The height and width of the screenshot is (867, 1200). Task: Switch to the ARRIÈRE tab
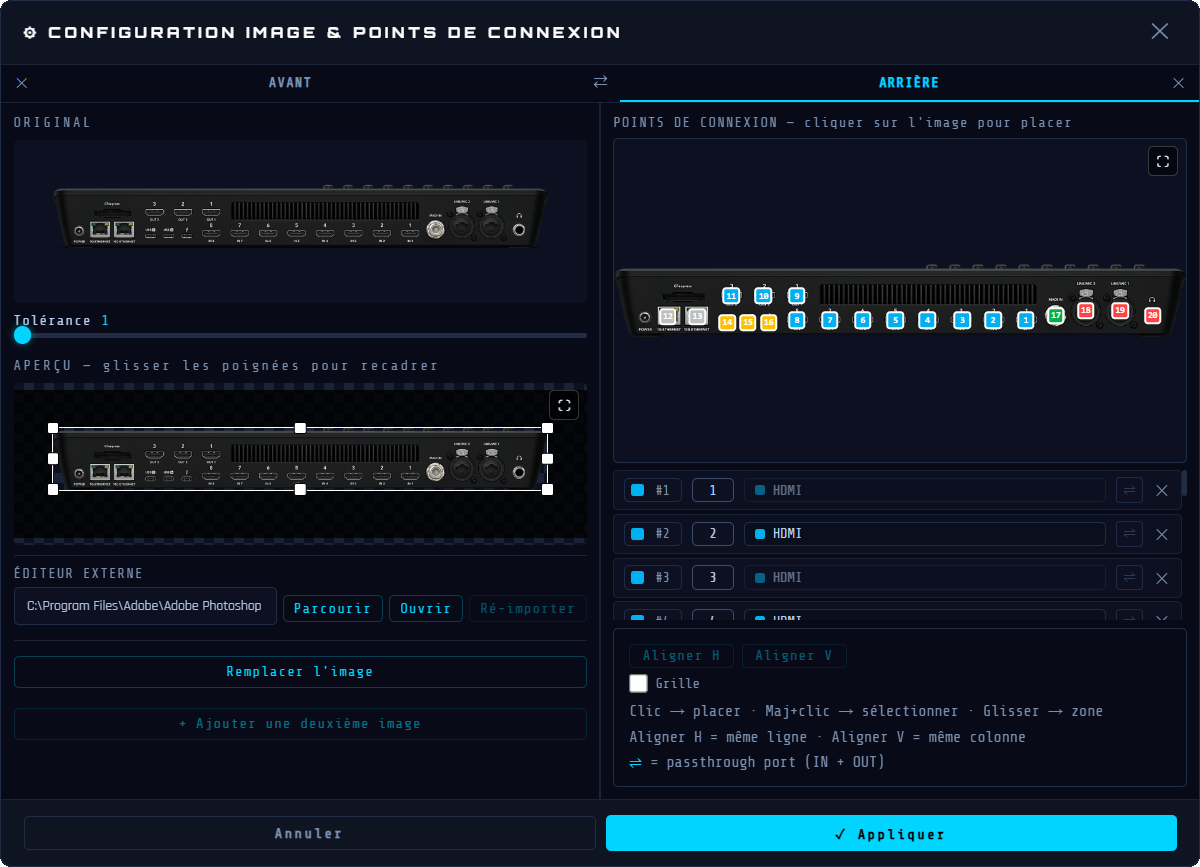909,82
